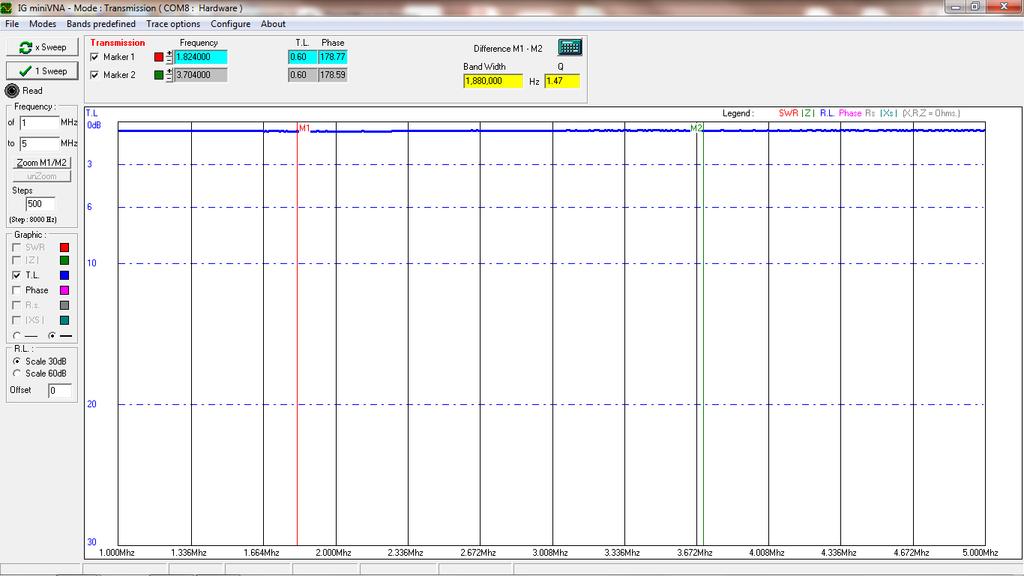Click the blue T.L. color swatch
Screen dimensions: 1024x576
coord(65,276)
